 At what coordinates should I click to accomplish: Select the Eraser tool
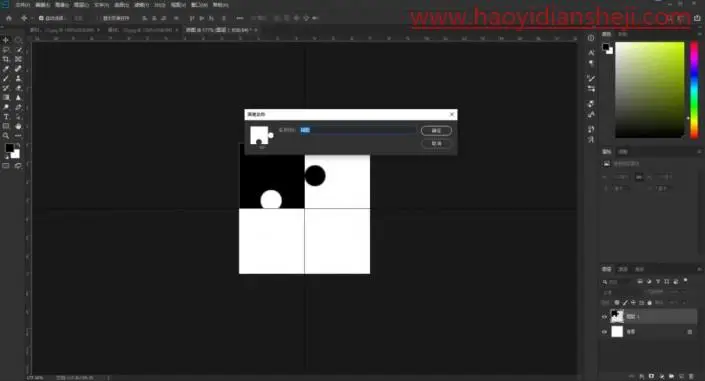click(x=18, y=88)
